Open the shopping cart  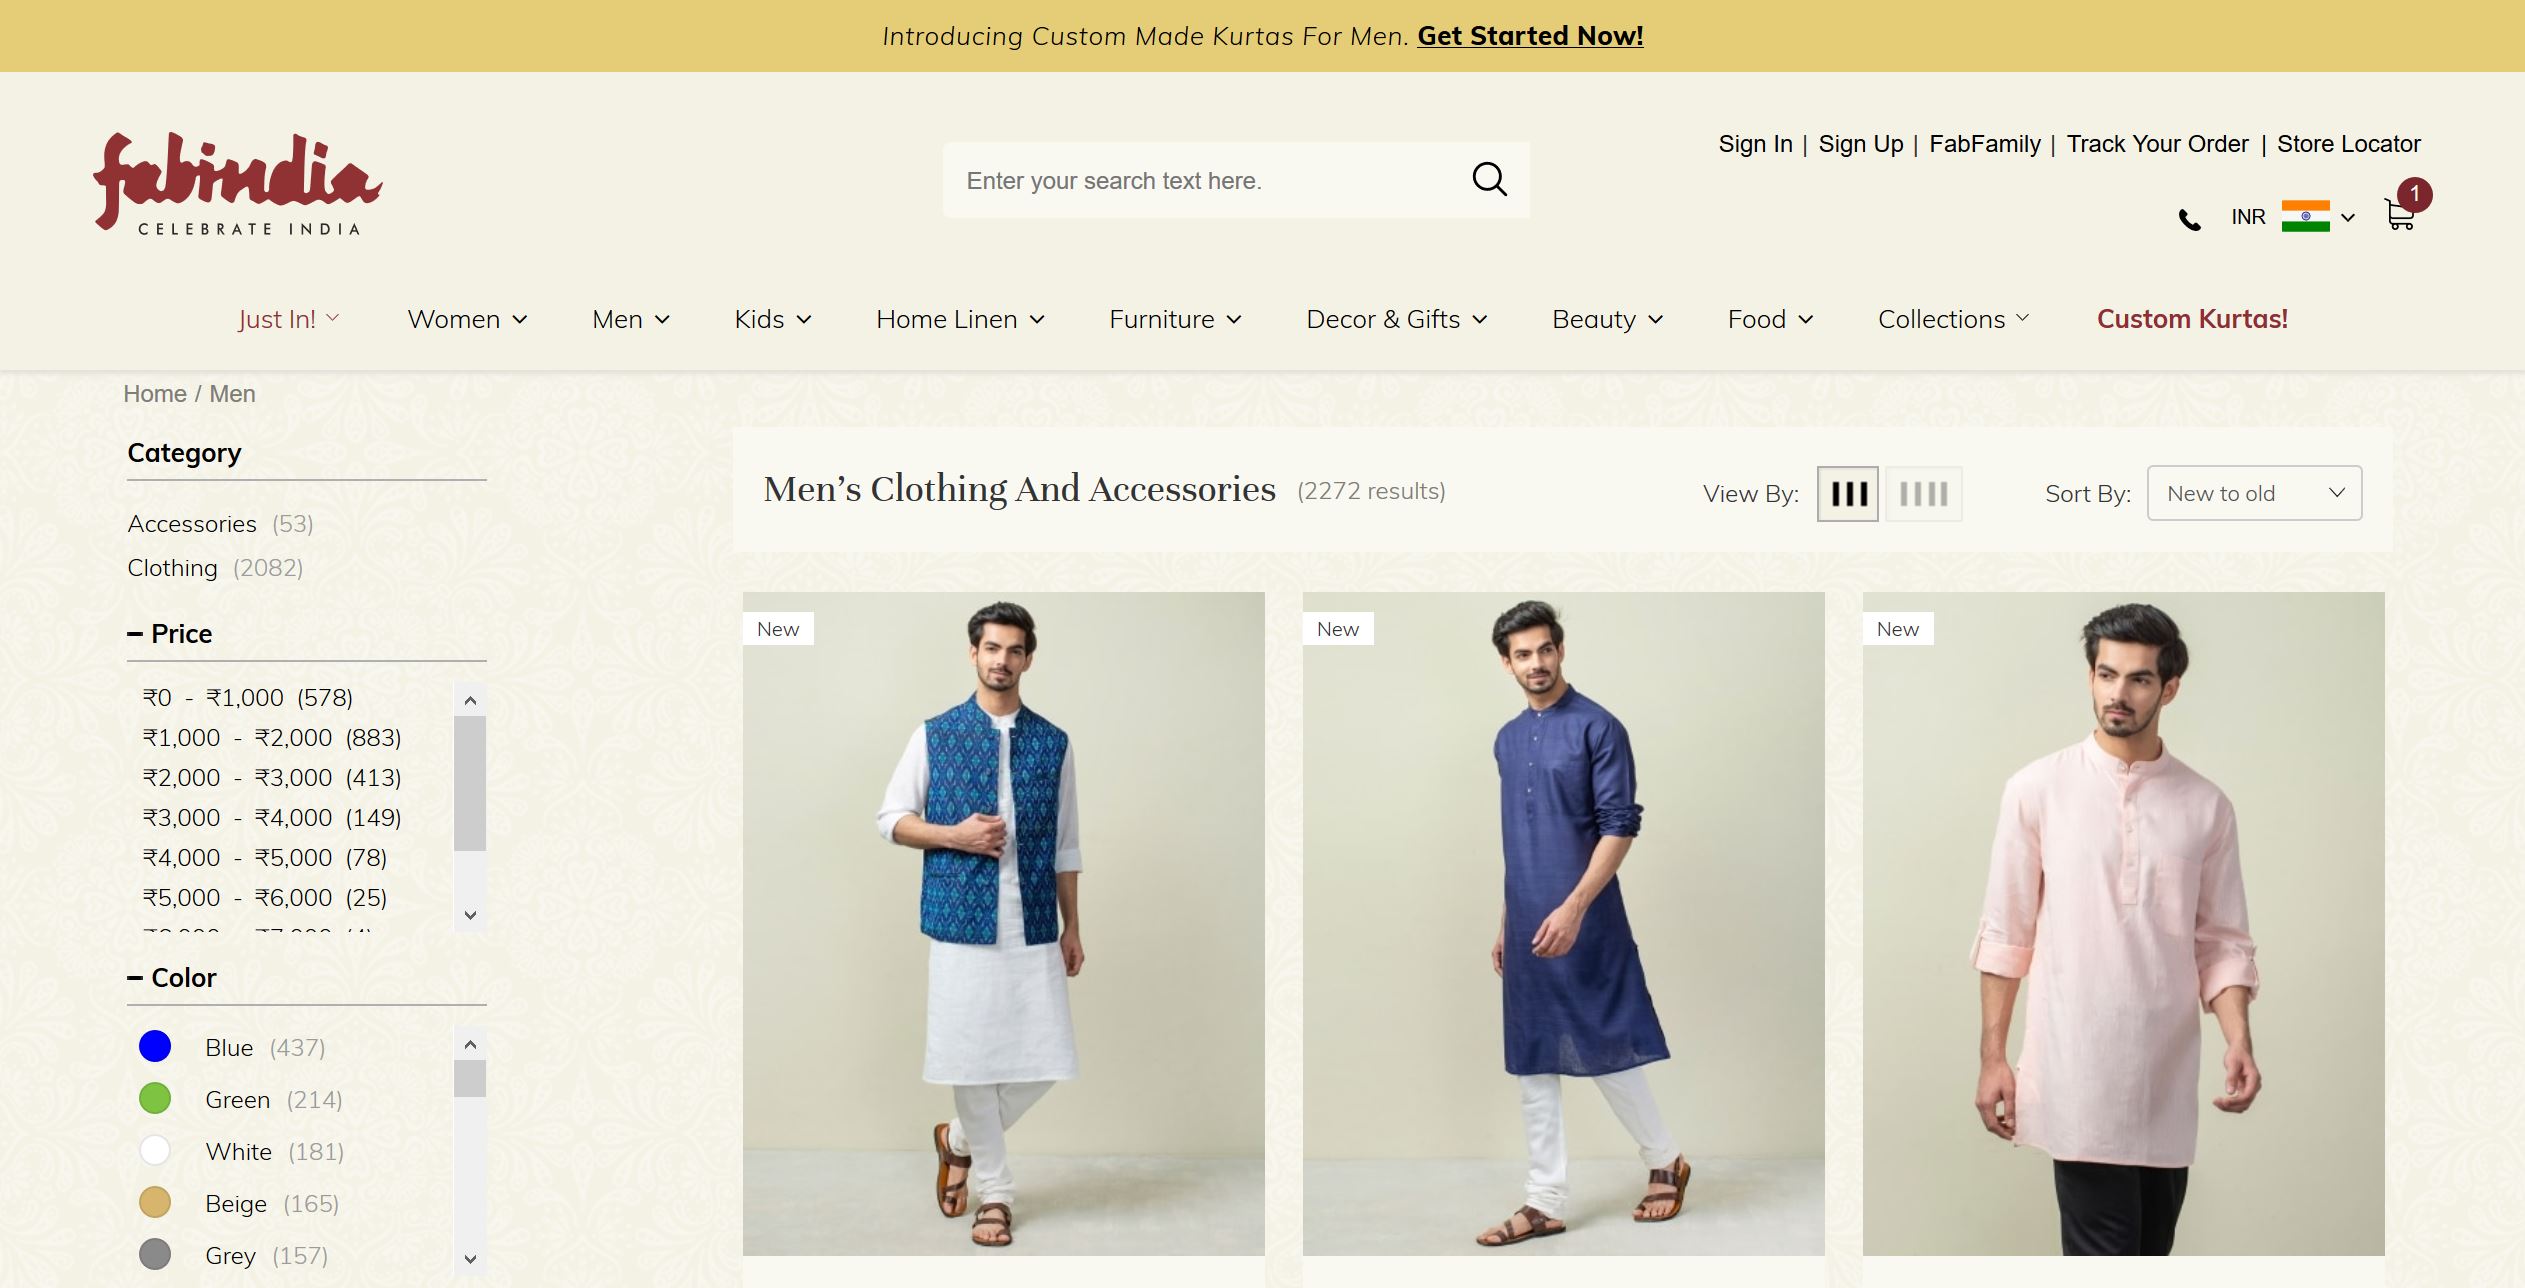[x=2400, y=215]
